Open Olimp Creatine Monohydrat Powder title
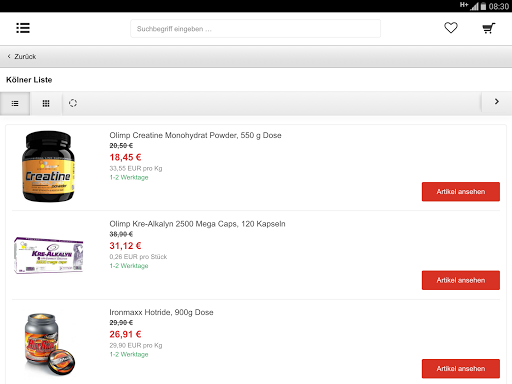This screenshot has width=512, height=384. [x=195, y=135]
